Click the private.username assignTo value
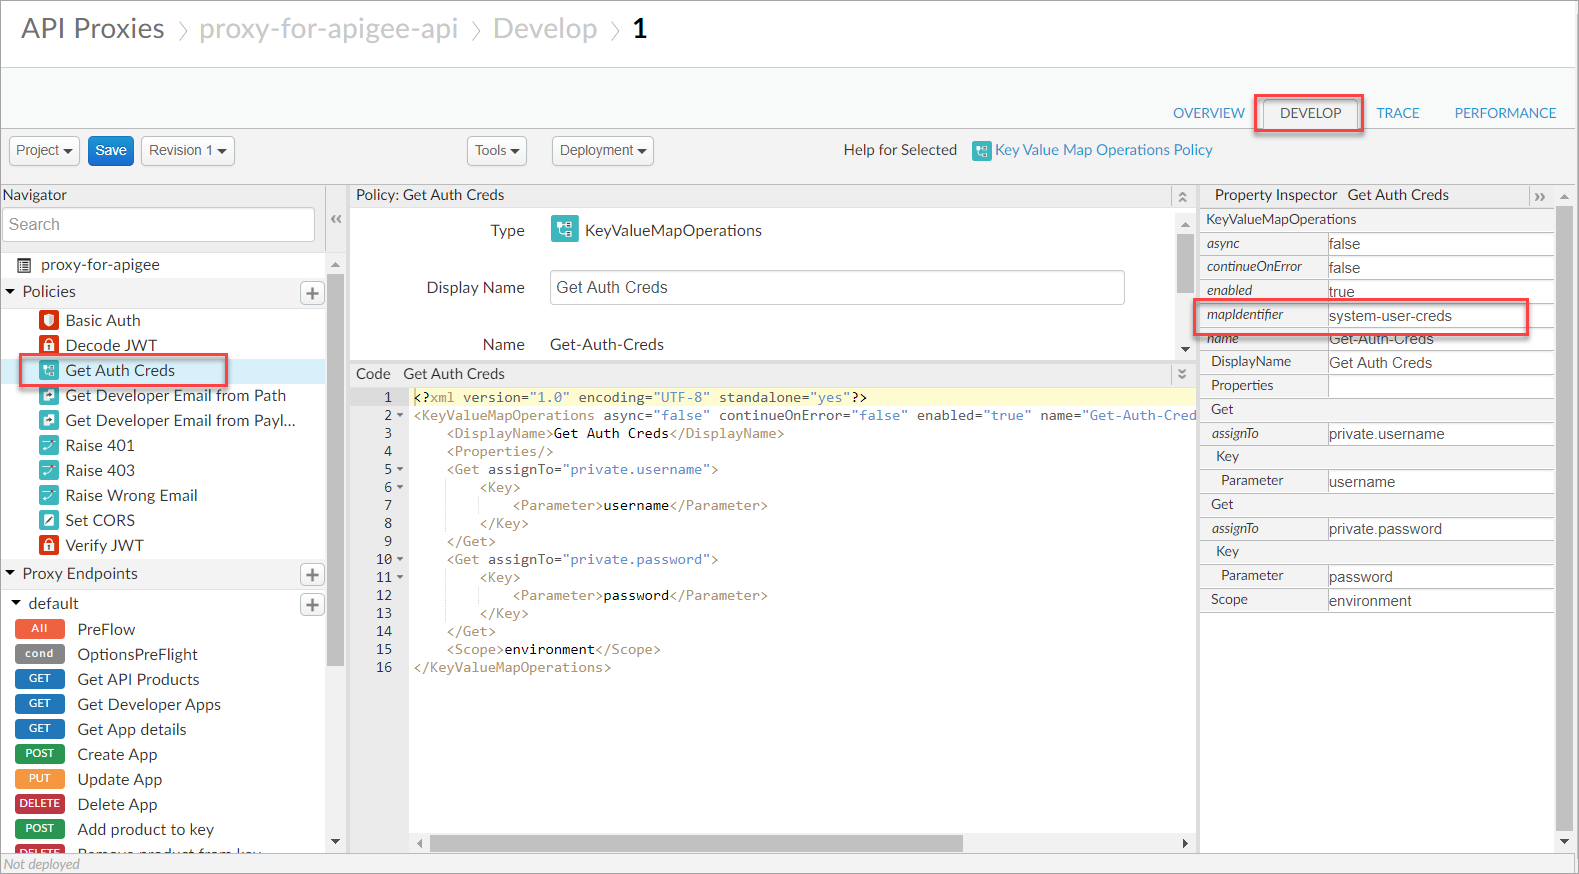This screenshot has width=1579, height=874. click(x=1386, y=434)
